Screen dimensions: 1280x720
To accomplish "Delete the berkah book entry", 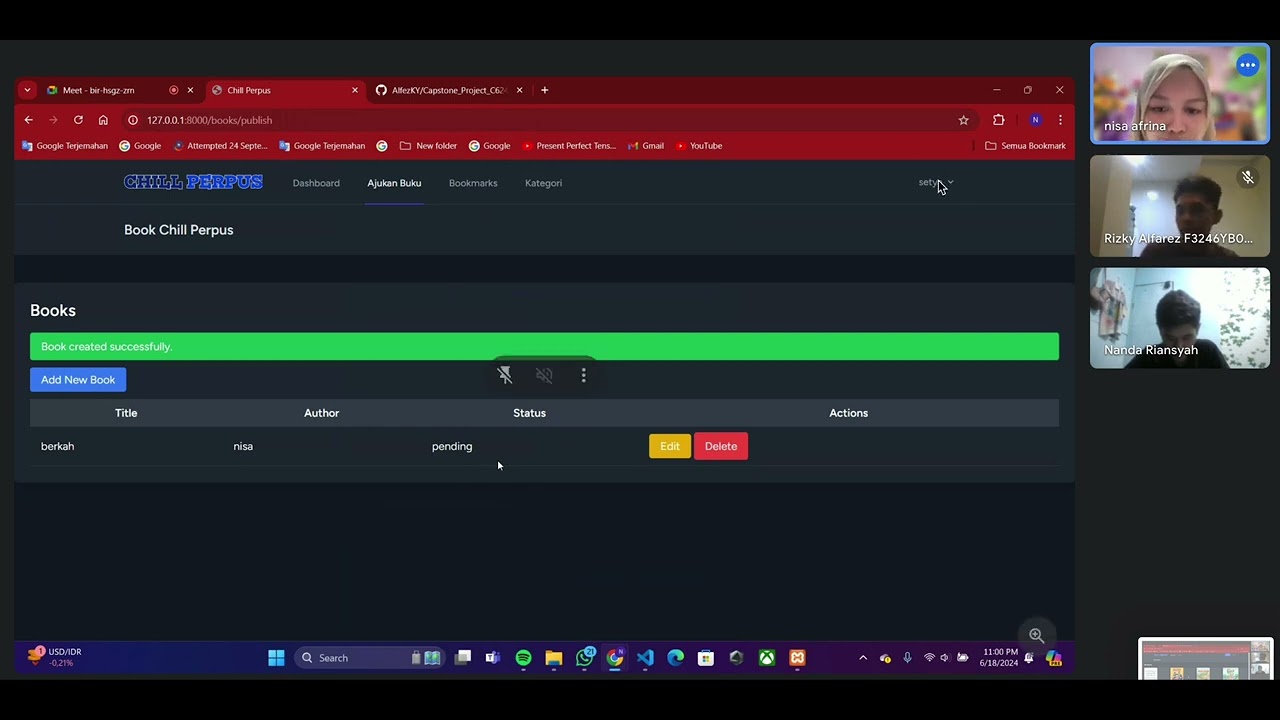I will [721, 446].
